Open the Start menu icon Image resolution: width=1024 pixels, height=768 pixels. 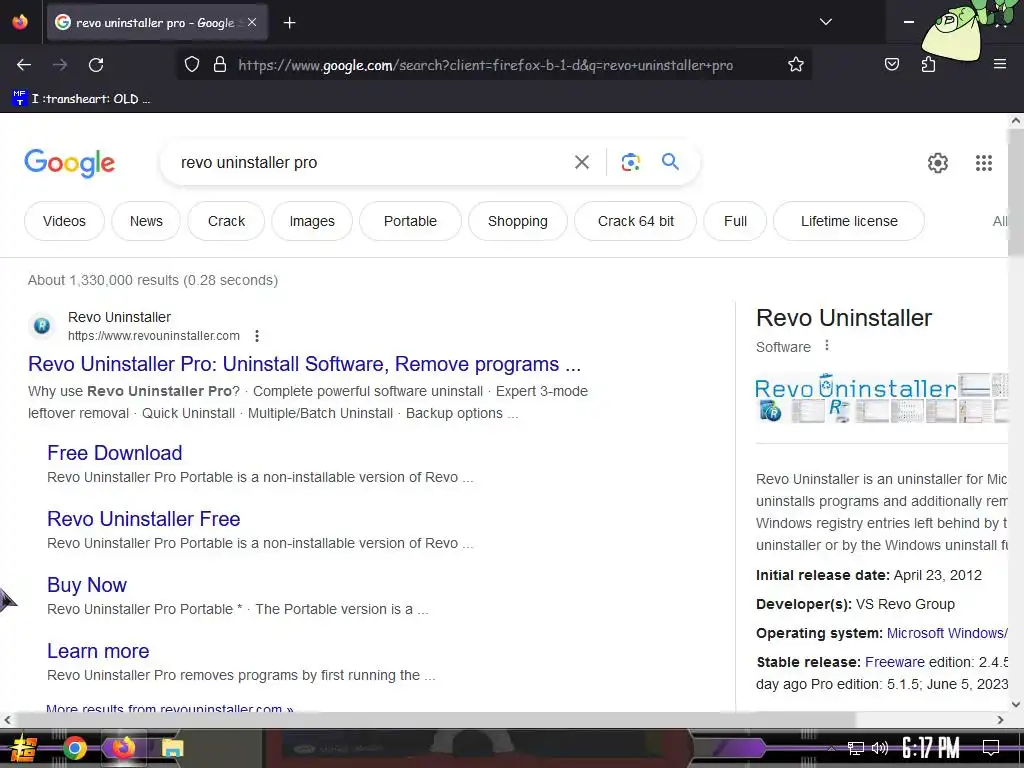(23, 748)
